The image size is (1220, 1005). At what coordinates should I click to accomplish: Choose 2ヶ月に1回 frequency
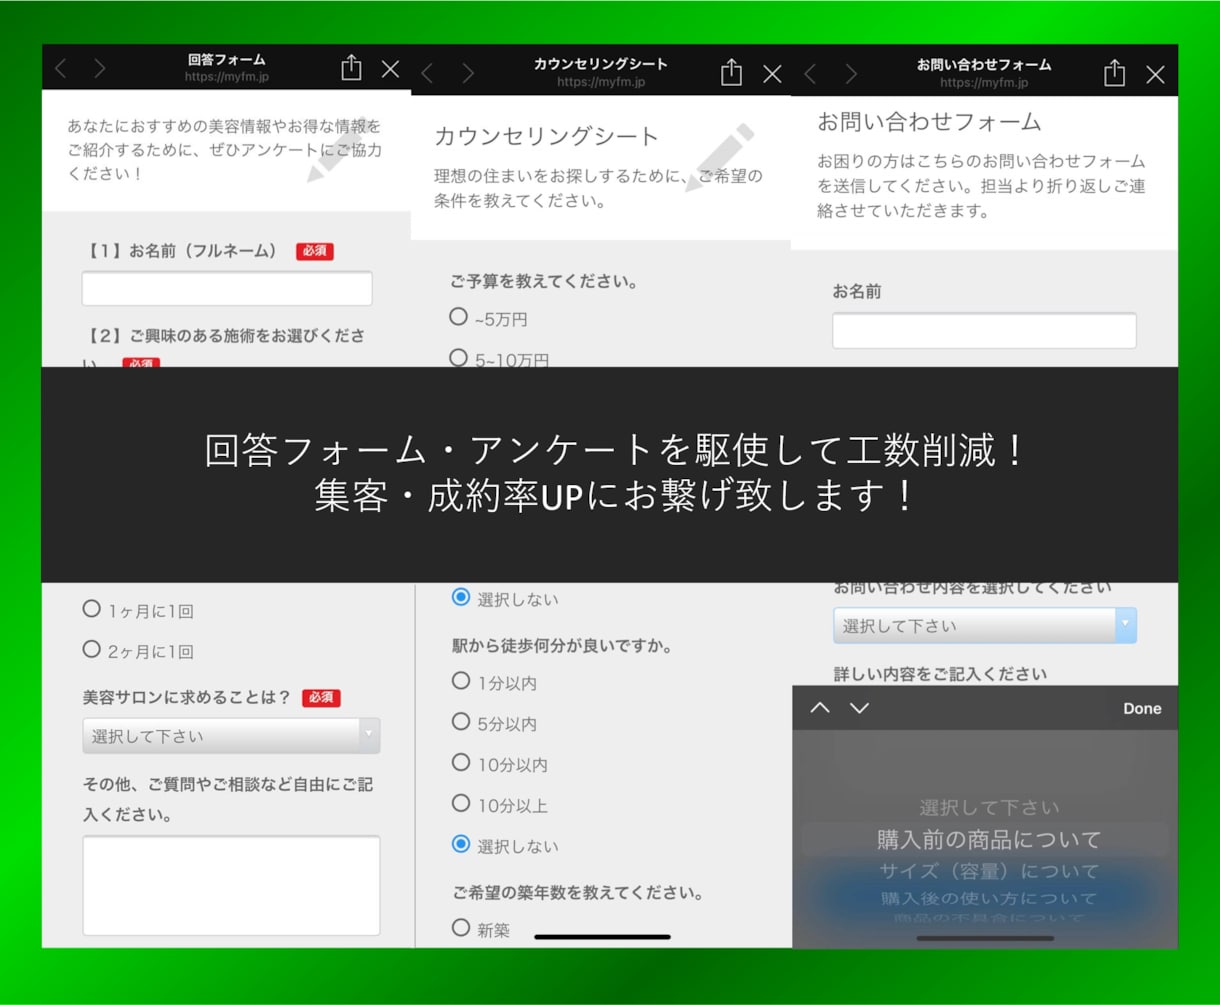92,649
